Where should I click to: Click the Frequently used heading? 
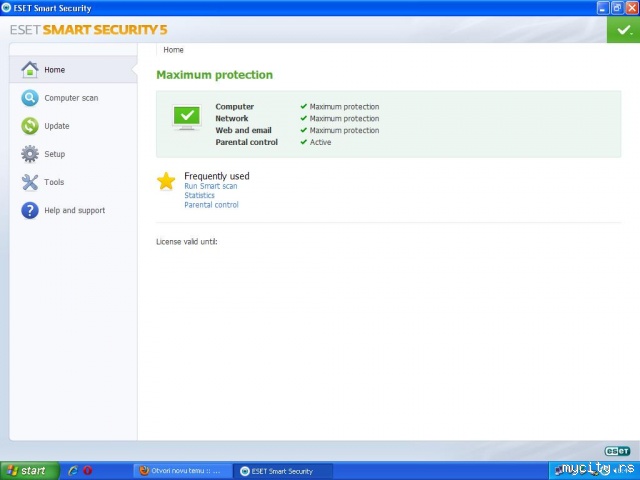tap(217, 176)
